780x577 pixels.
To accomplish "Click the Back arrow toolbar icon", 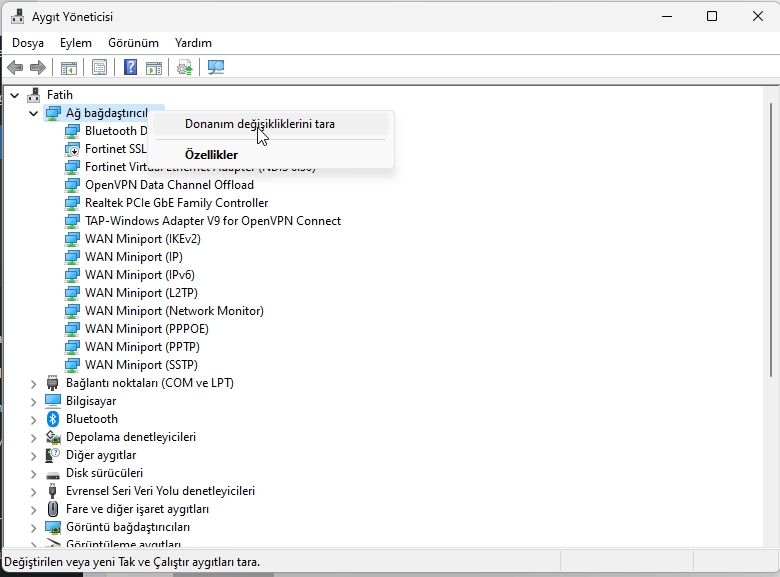I will pos(15,67).
